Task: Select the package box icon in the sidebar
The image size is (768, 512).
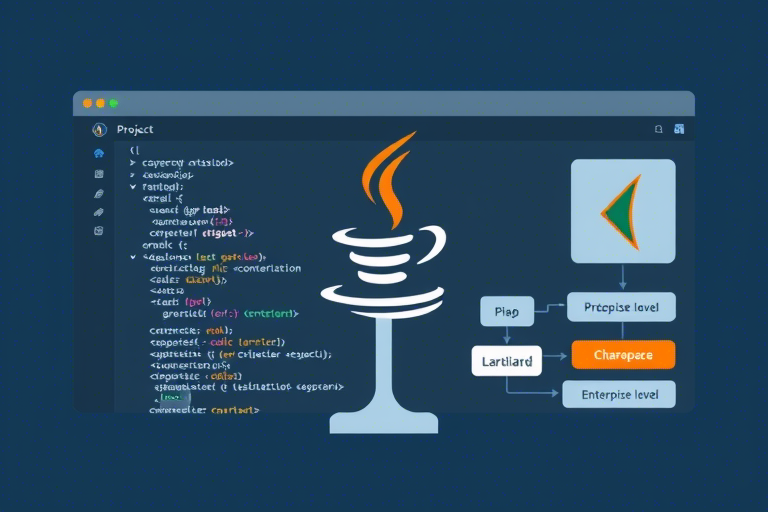Action: tap(99, 231)
